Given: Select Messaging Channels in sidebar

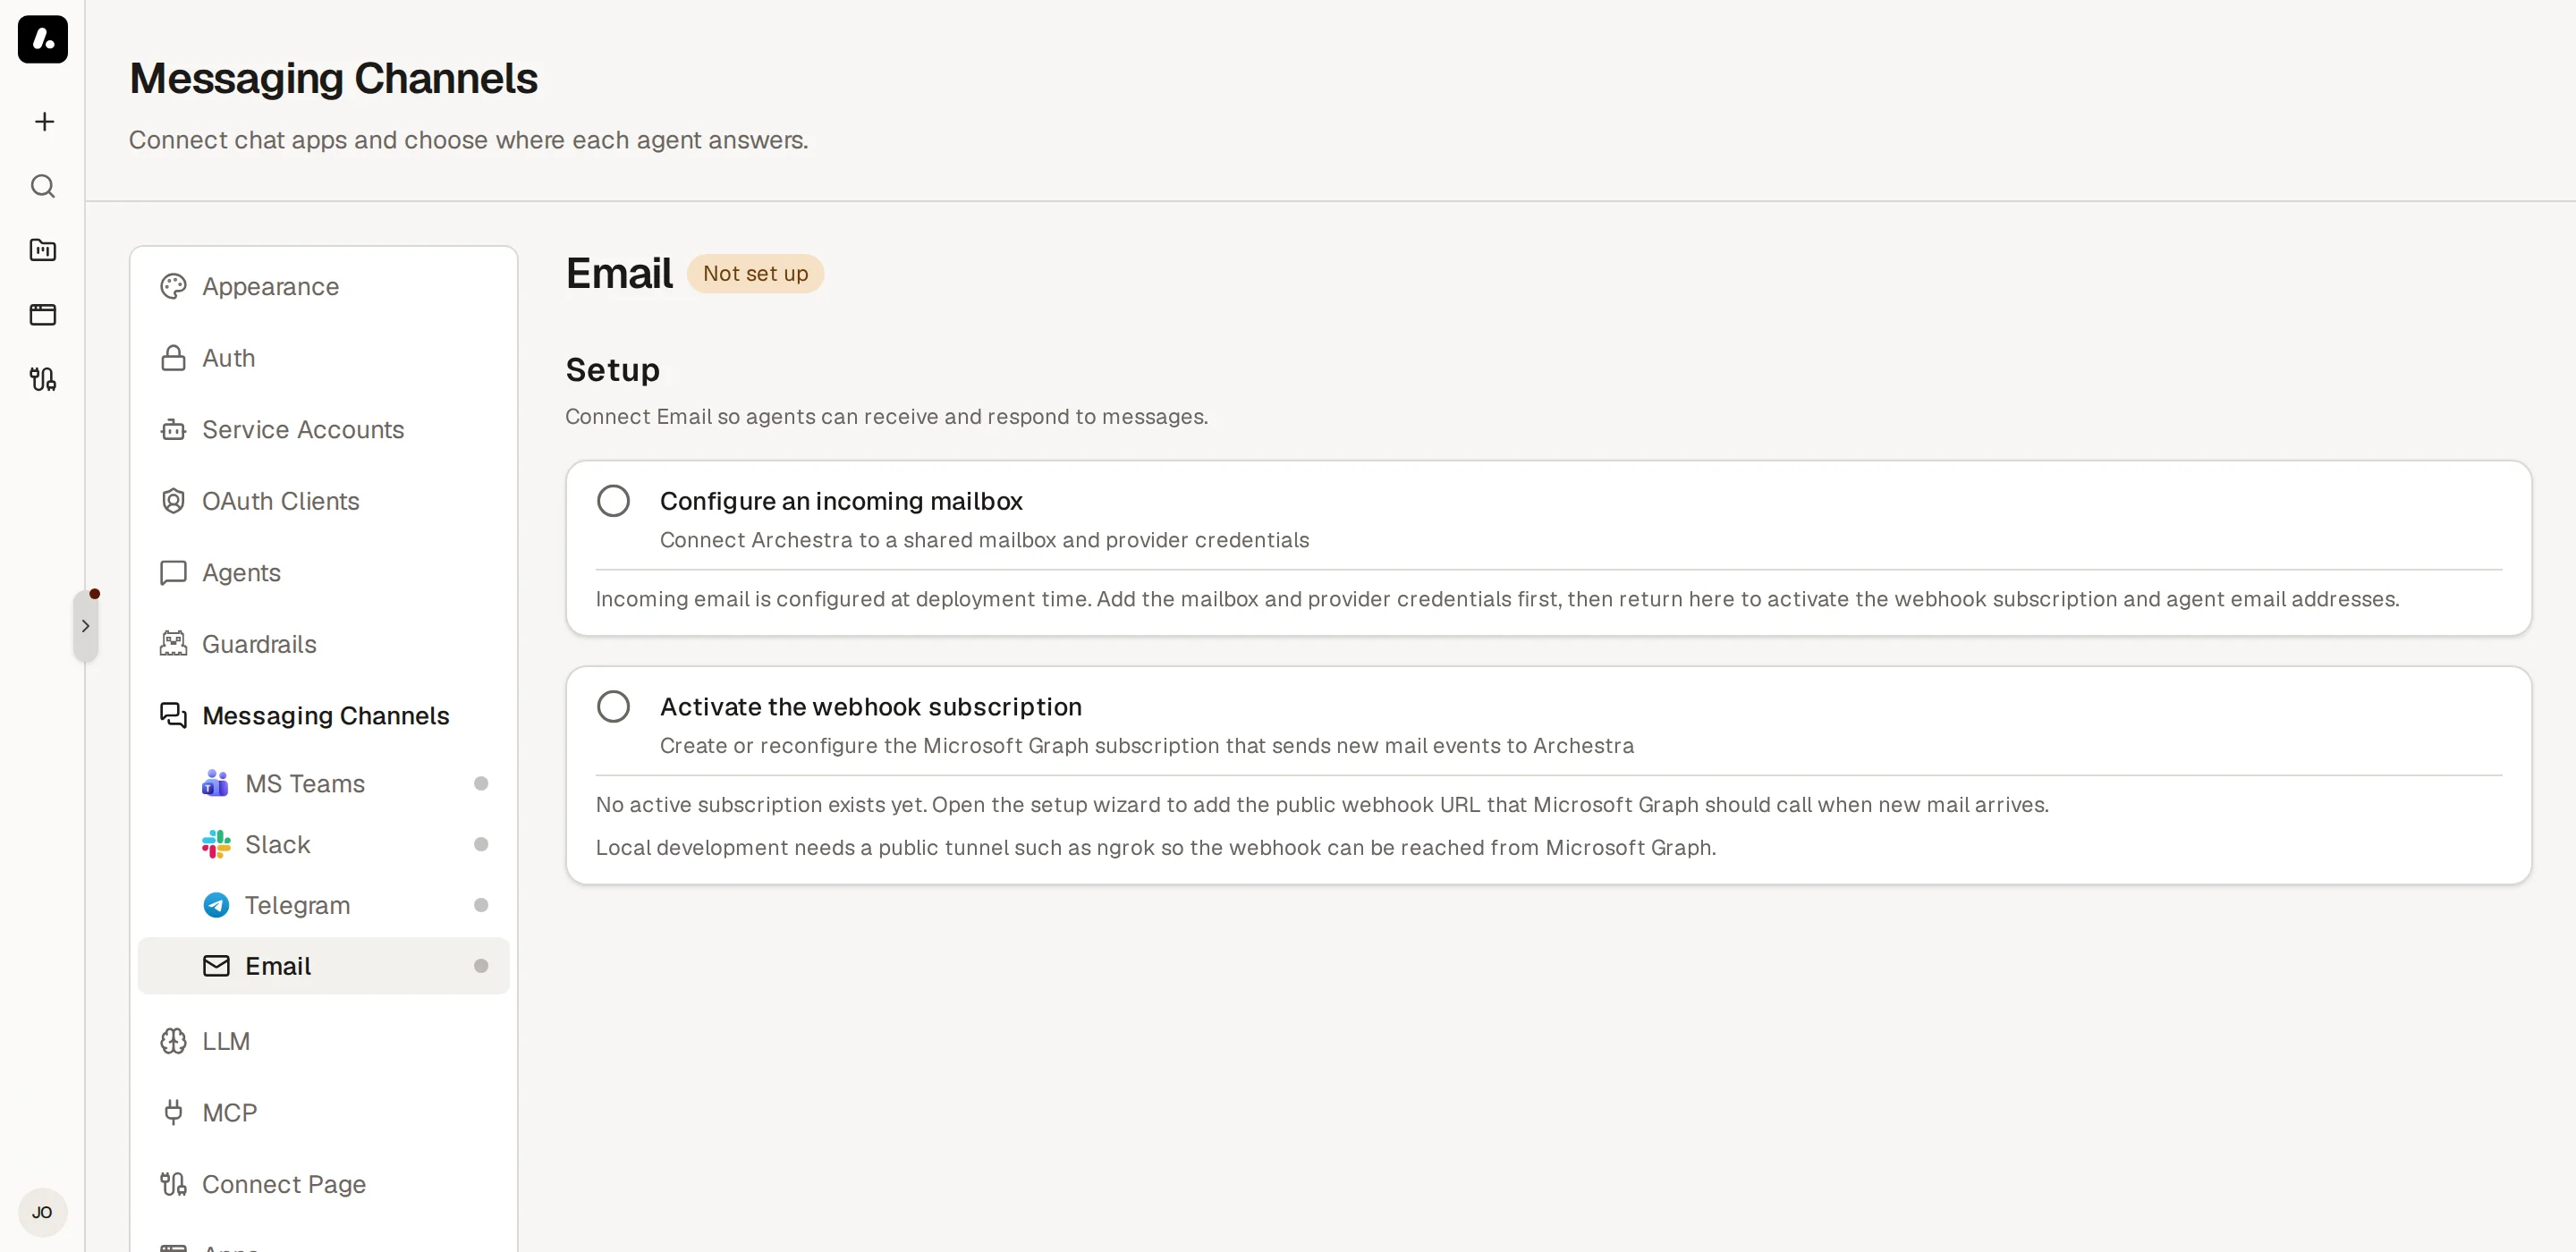Looking at the screenshot, I should 324,716.
